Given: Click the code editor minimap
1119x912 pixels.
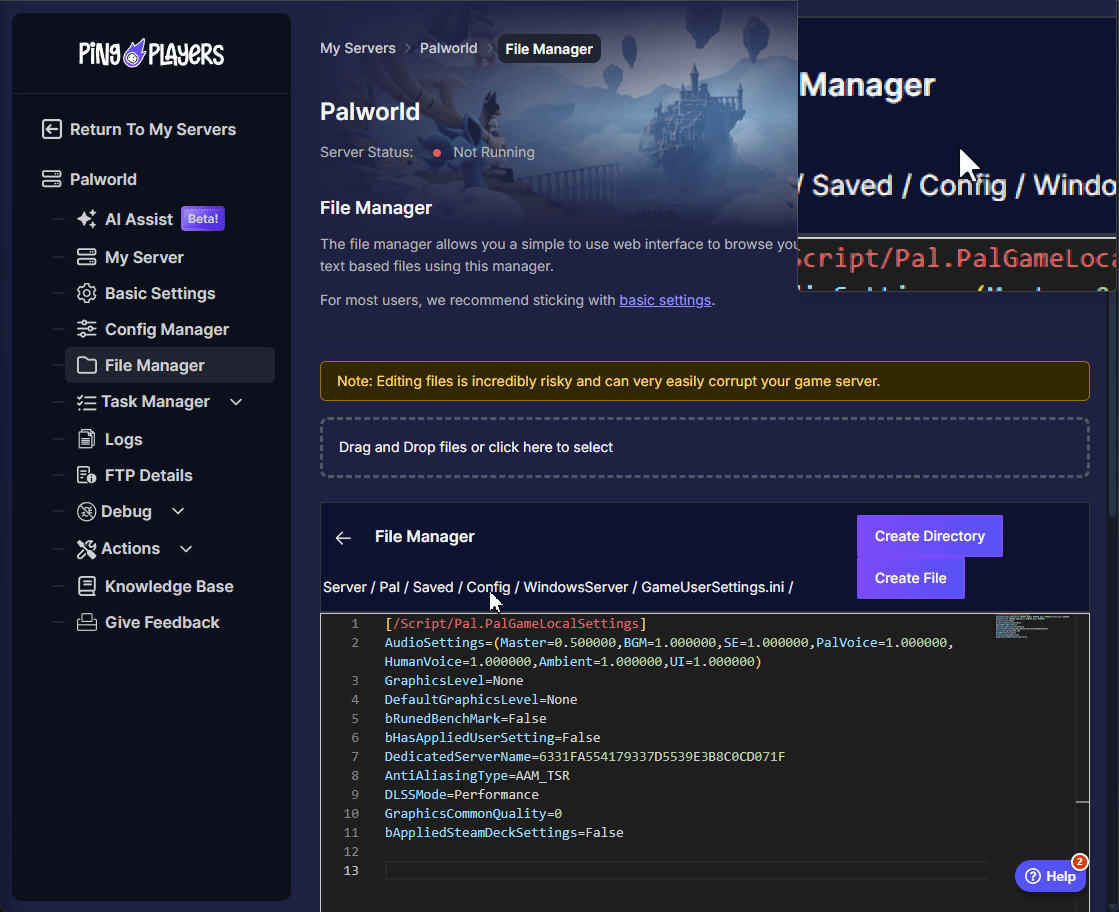Looking at the screenshot, I should point(1033,626).
